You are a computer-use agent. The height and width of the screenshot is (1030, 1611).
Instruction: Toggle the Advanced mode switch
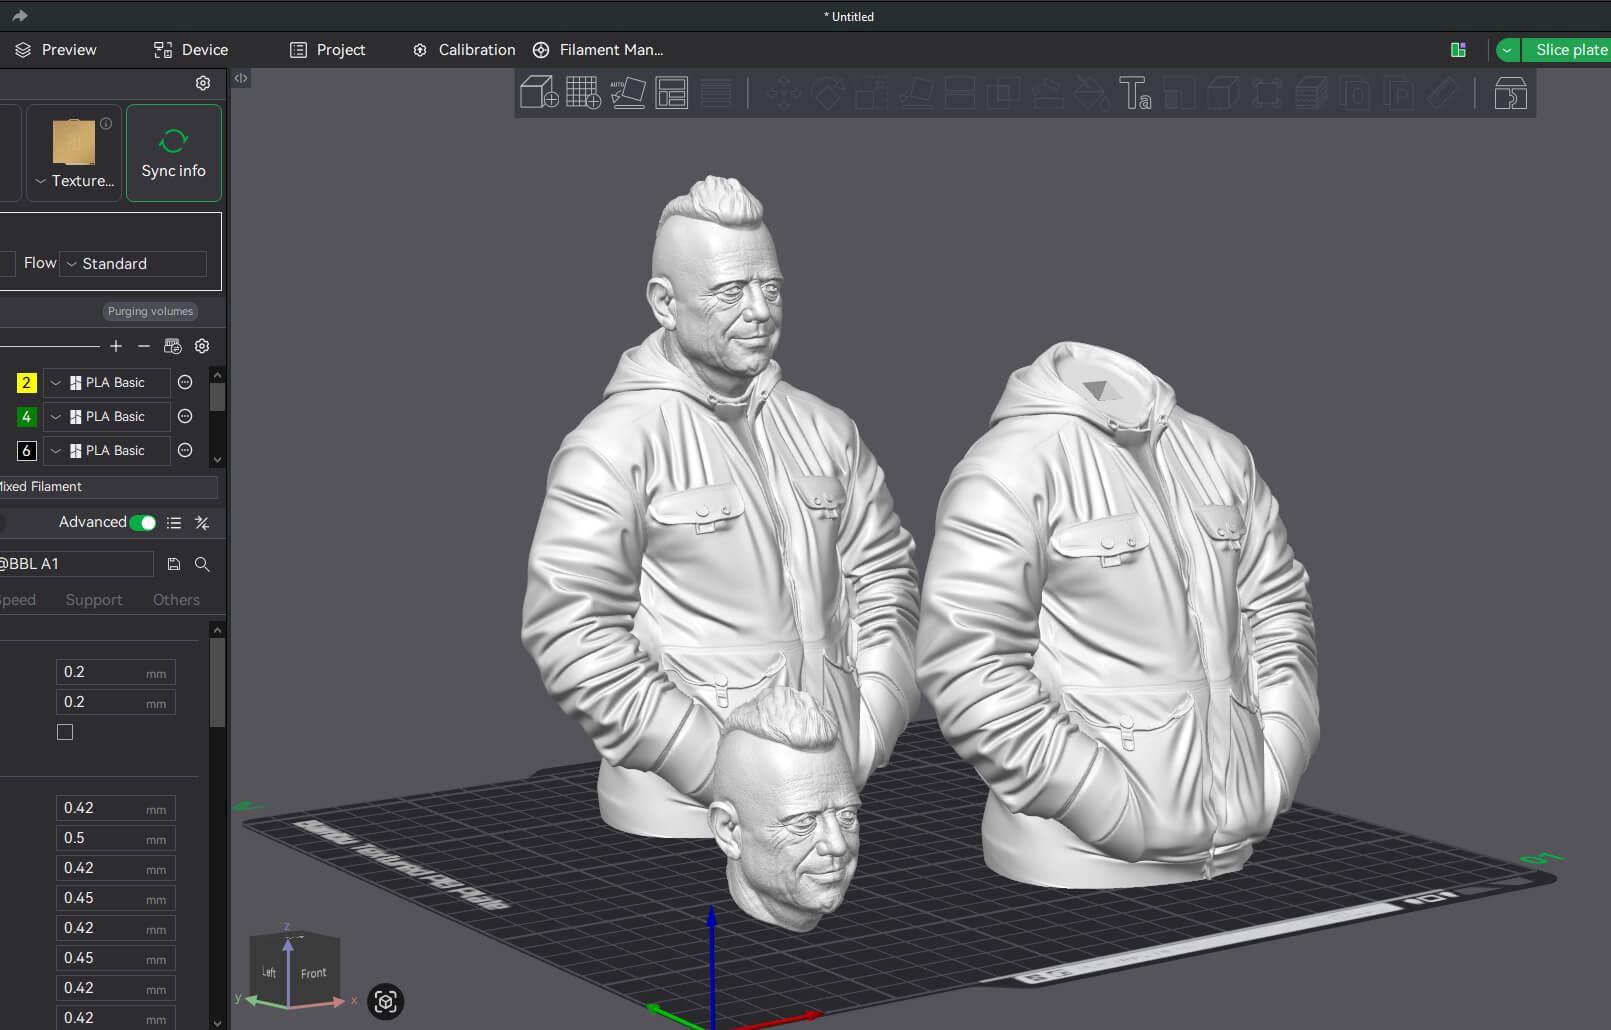pos(143,522)
